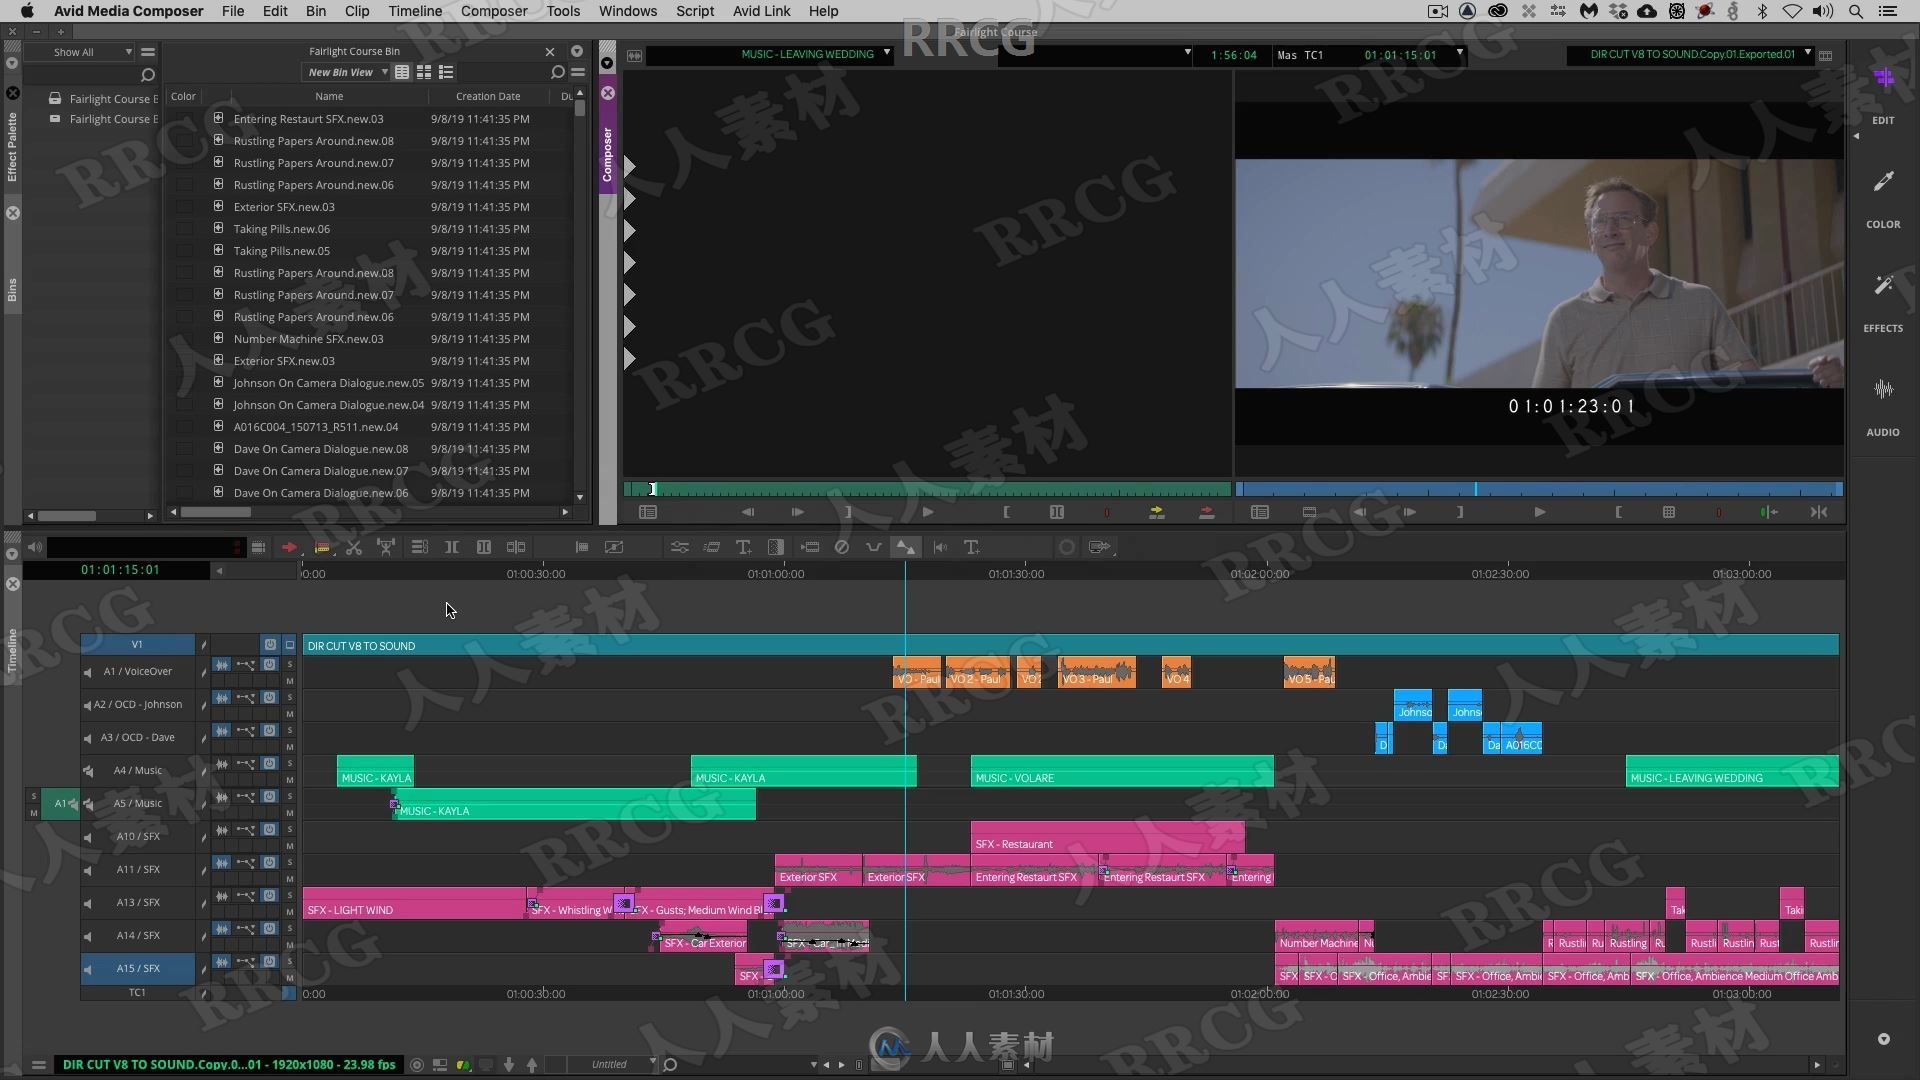Open the Mas TC1 timecode display dropdown
Image resolution: width=1920 pixels, height=1080 pixels.
tap(1460, 54)
